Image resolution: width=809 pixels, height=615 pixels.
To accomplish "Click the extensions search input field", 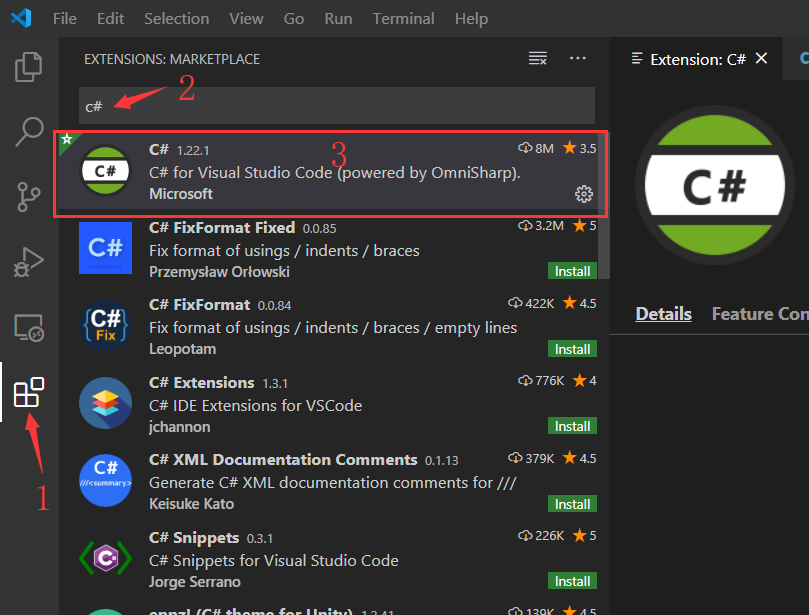I will [336, 106].
